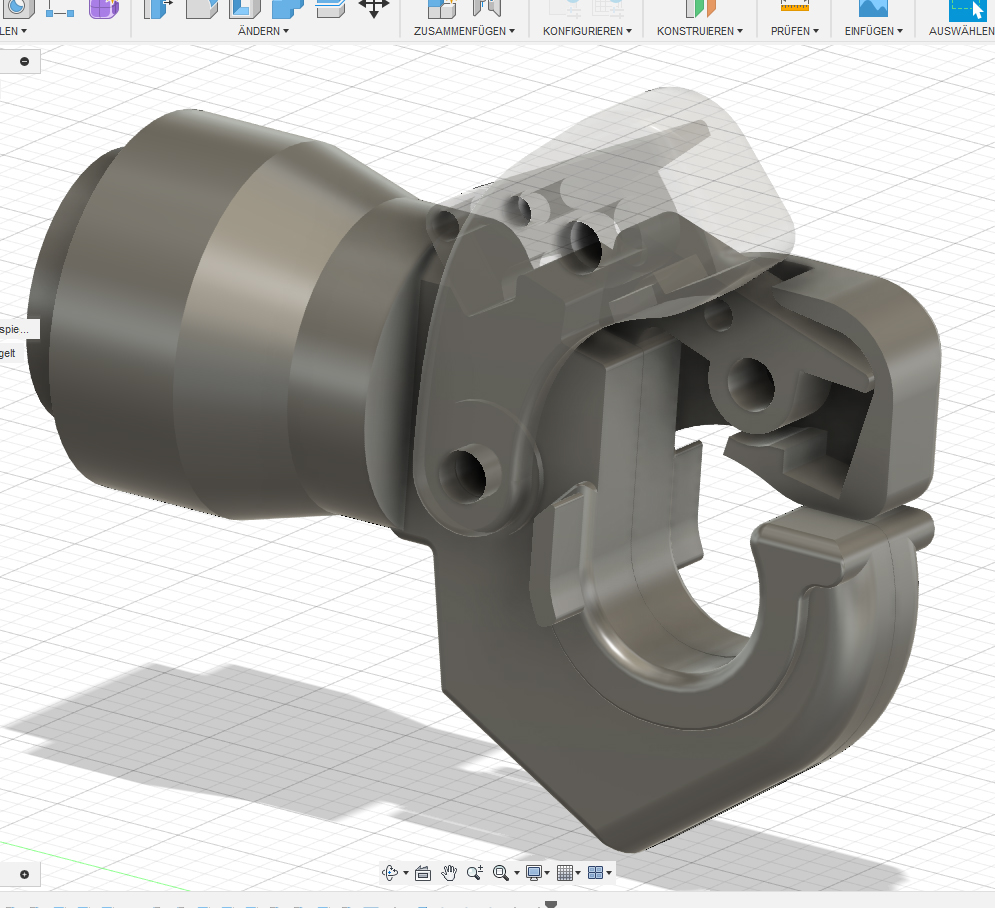
Task: Activate the Orbit navigation tool
Action: [x=390, y=873]
